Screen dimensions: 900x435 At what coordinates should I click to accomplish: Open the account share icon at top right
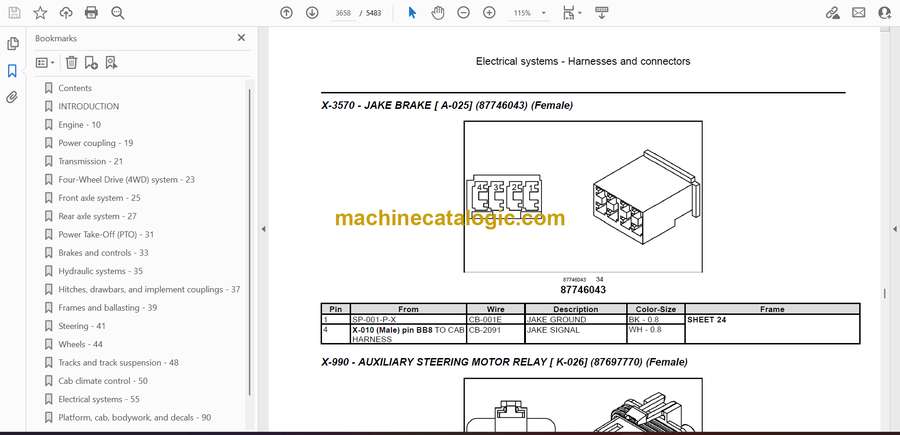coord(885,13)
